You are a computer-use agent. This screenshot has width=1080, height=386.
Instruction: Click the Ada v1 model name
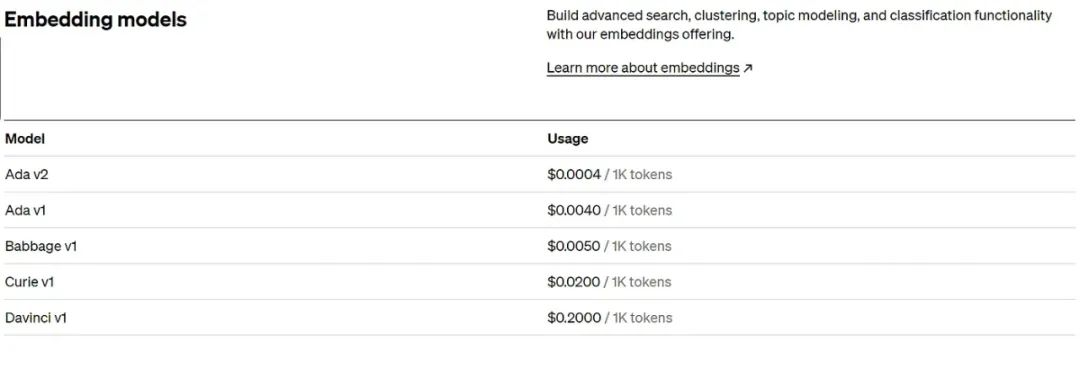click(x=25, y=210)
